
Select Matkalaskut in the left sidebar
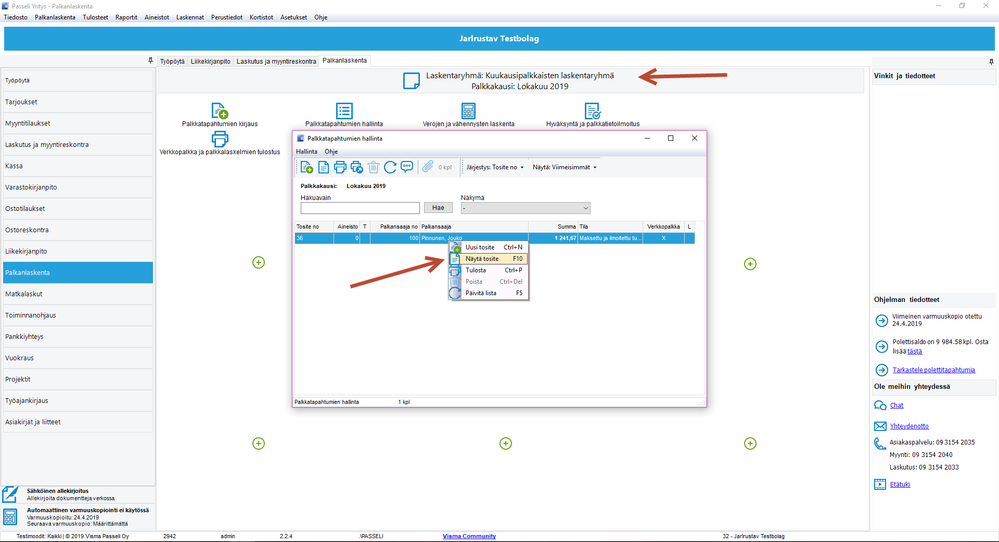click(x=78, y=294)
